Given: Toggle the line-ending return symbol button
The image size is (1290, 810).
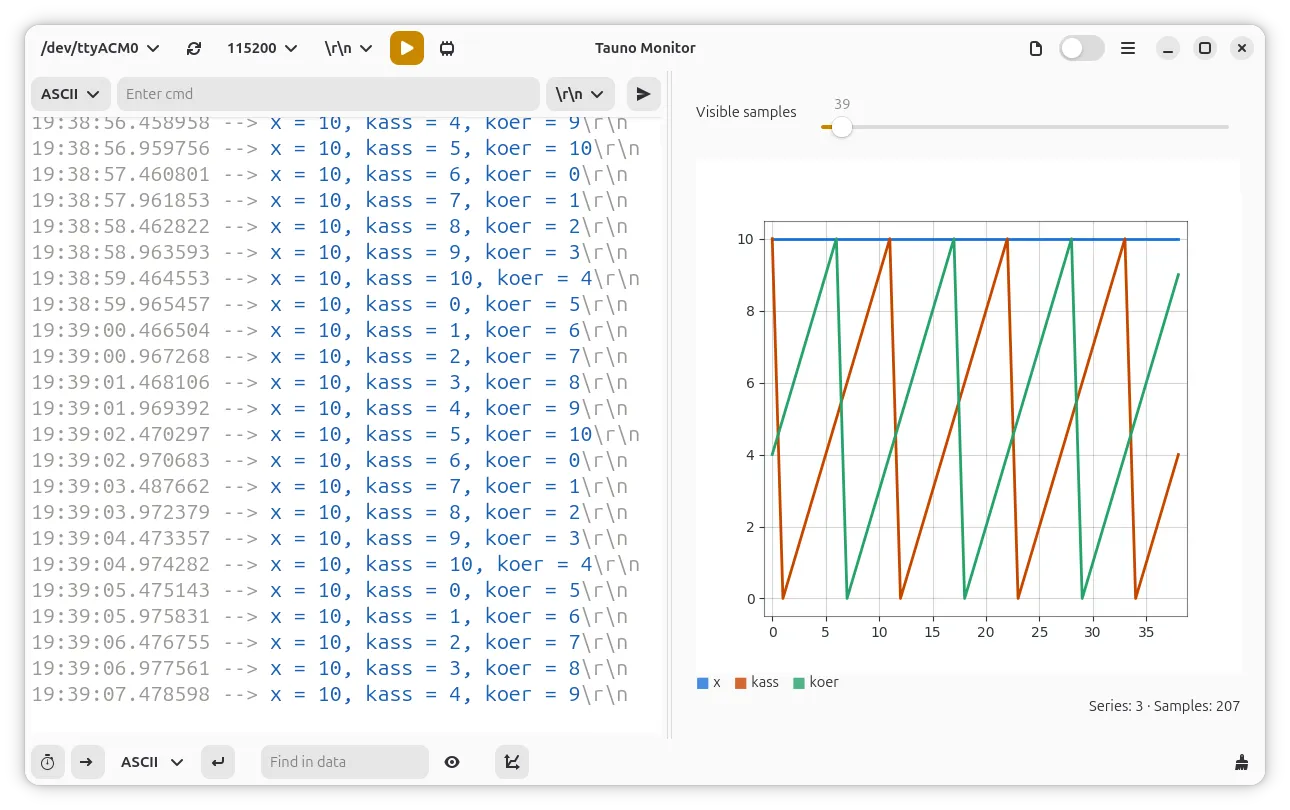Looking at the screenshot, I should click(217, 762).
